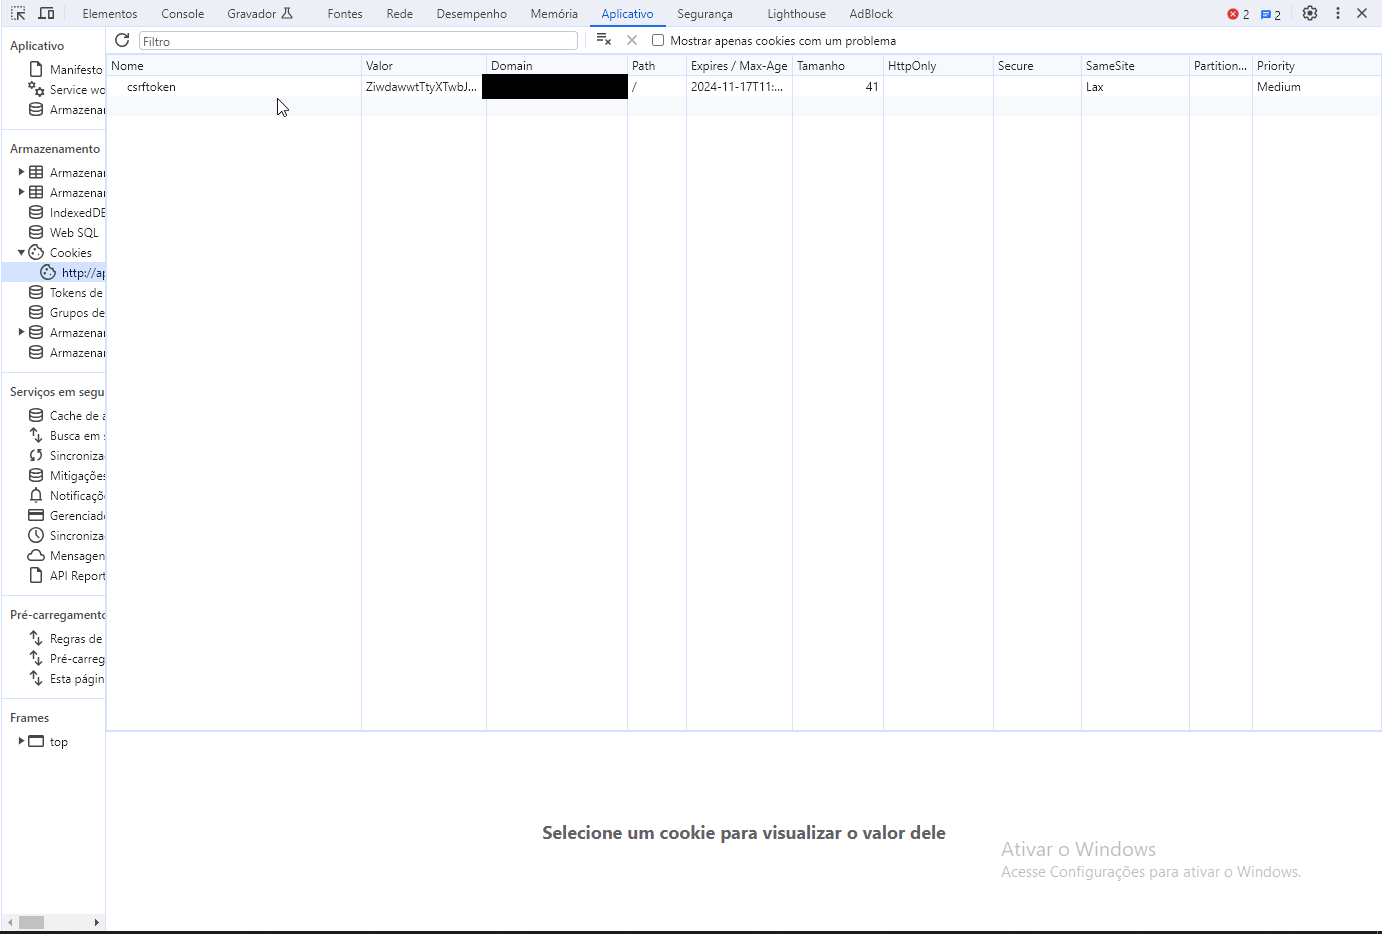Image resolution: width=1382 pixels, height=934 pixels.
Task: Click the Lax SameSite cell
Action: tap(1135, 86)
